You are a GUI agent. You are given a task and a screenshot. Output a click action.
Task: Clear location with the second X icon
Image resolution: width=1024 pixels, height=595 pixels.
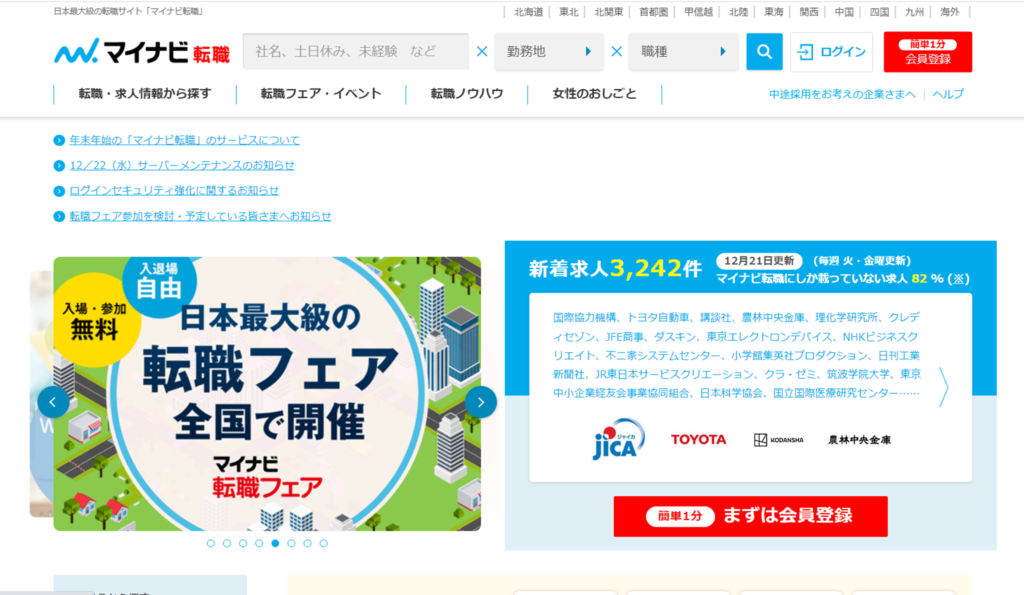coord(616,52)
